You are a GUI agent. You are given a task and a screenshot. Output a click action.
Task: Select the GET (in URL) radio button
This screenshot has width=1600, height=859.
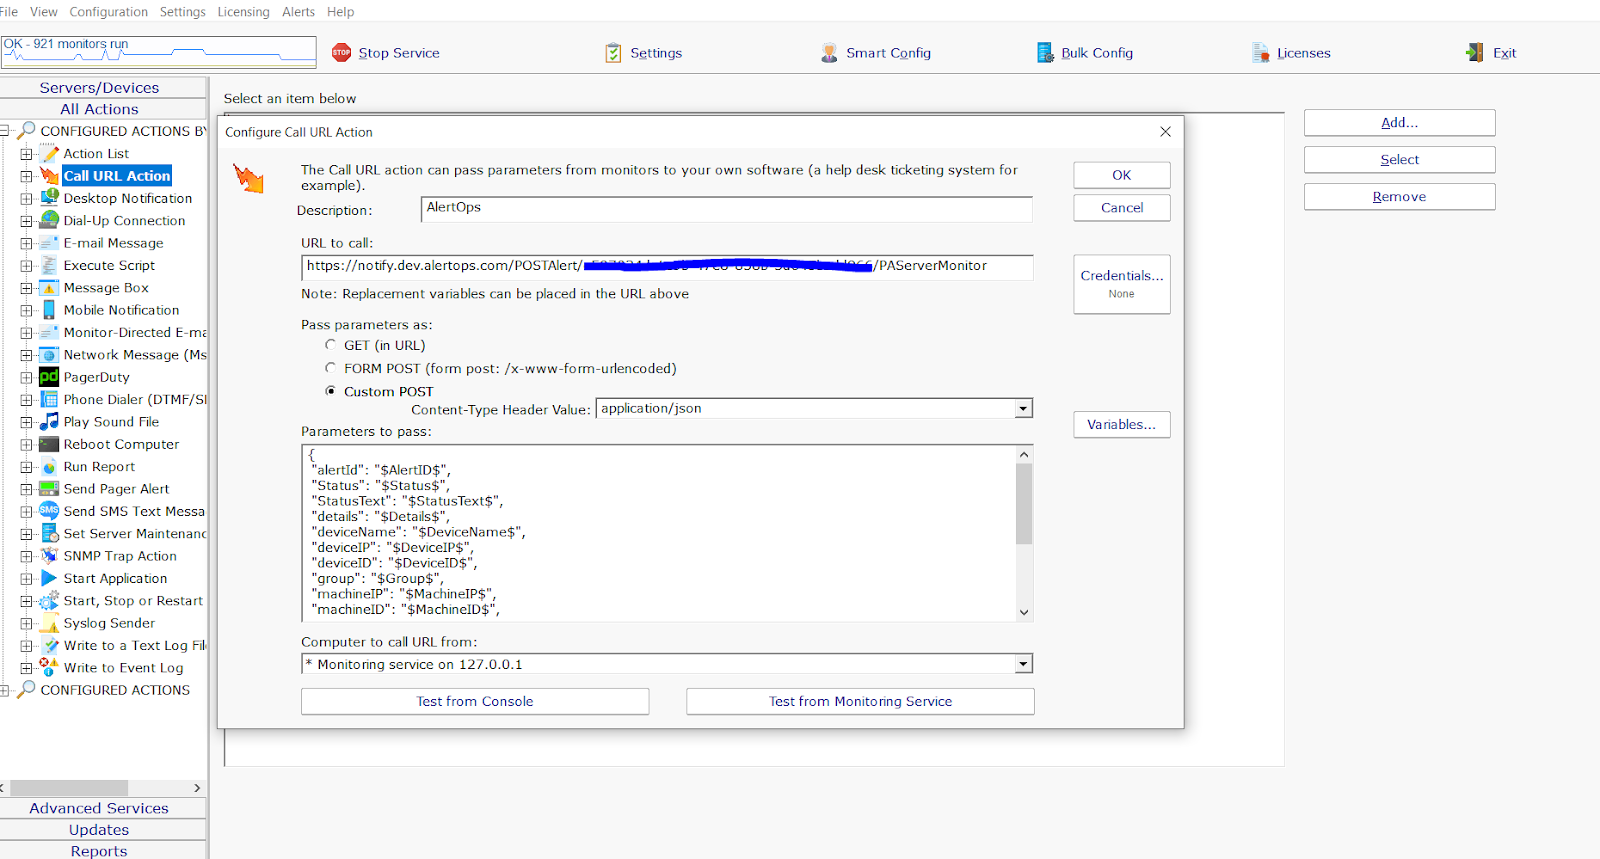point(331,345)
